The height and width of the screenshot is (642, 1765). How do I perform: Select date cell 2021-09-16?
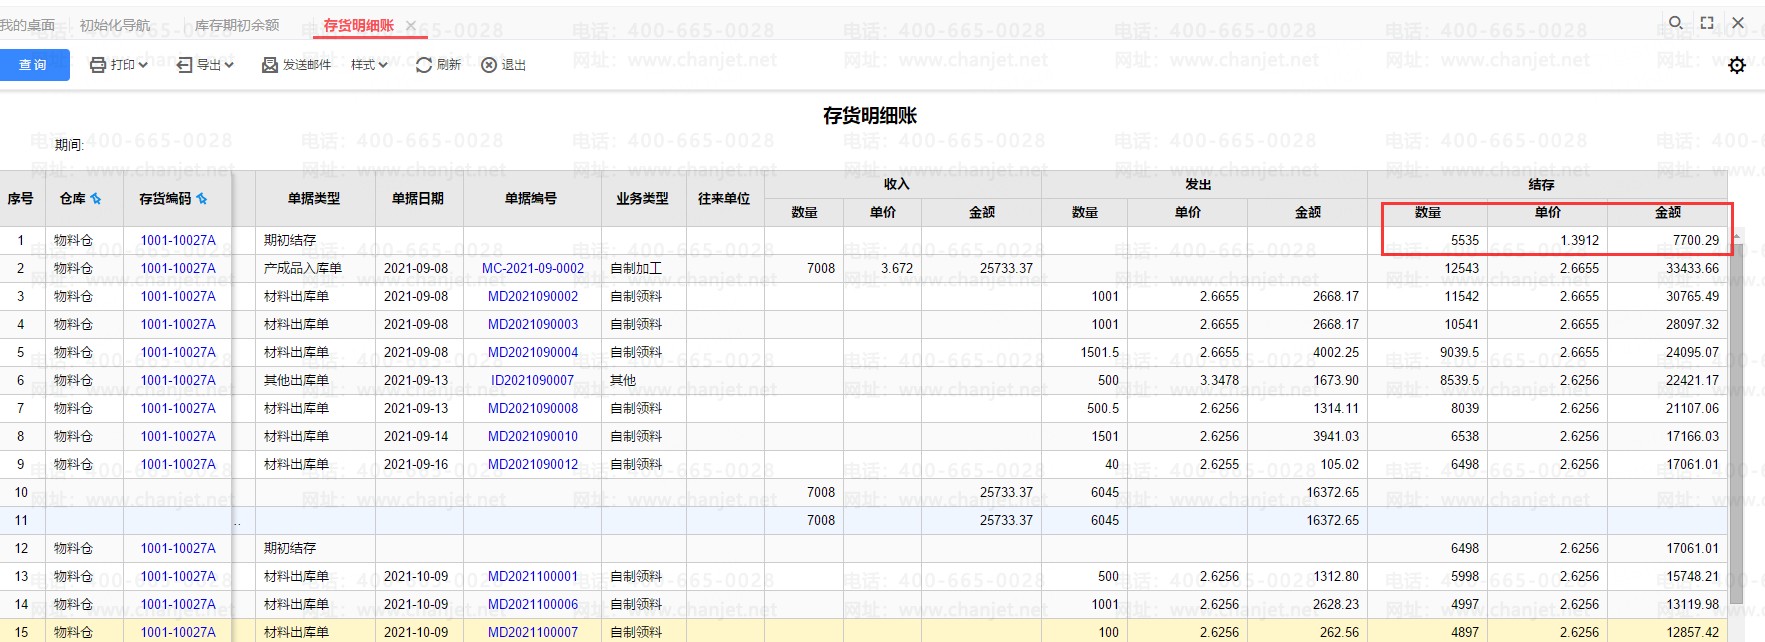[419, 465]
